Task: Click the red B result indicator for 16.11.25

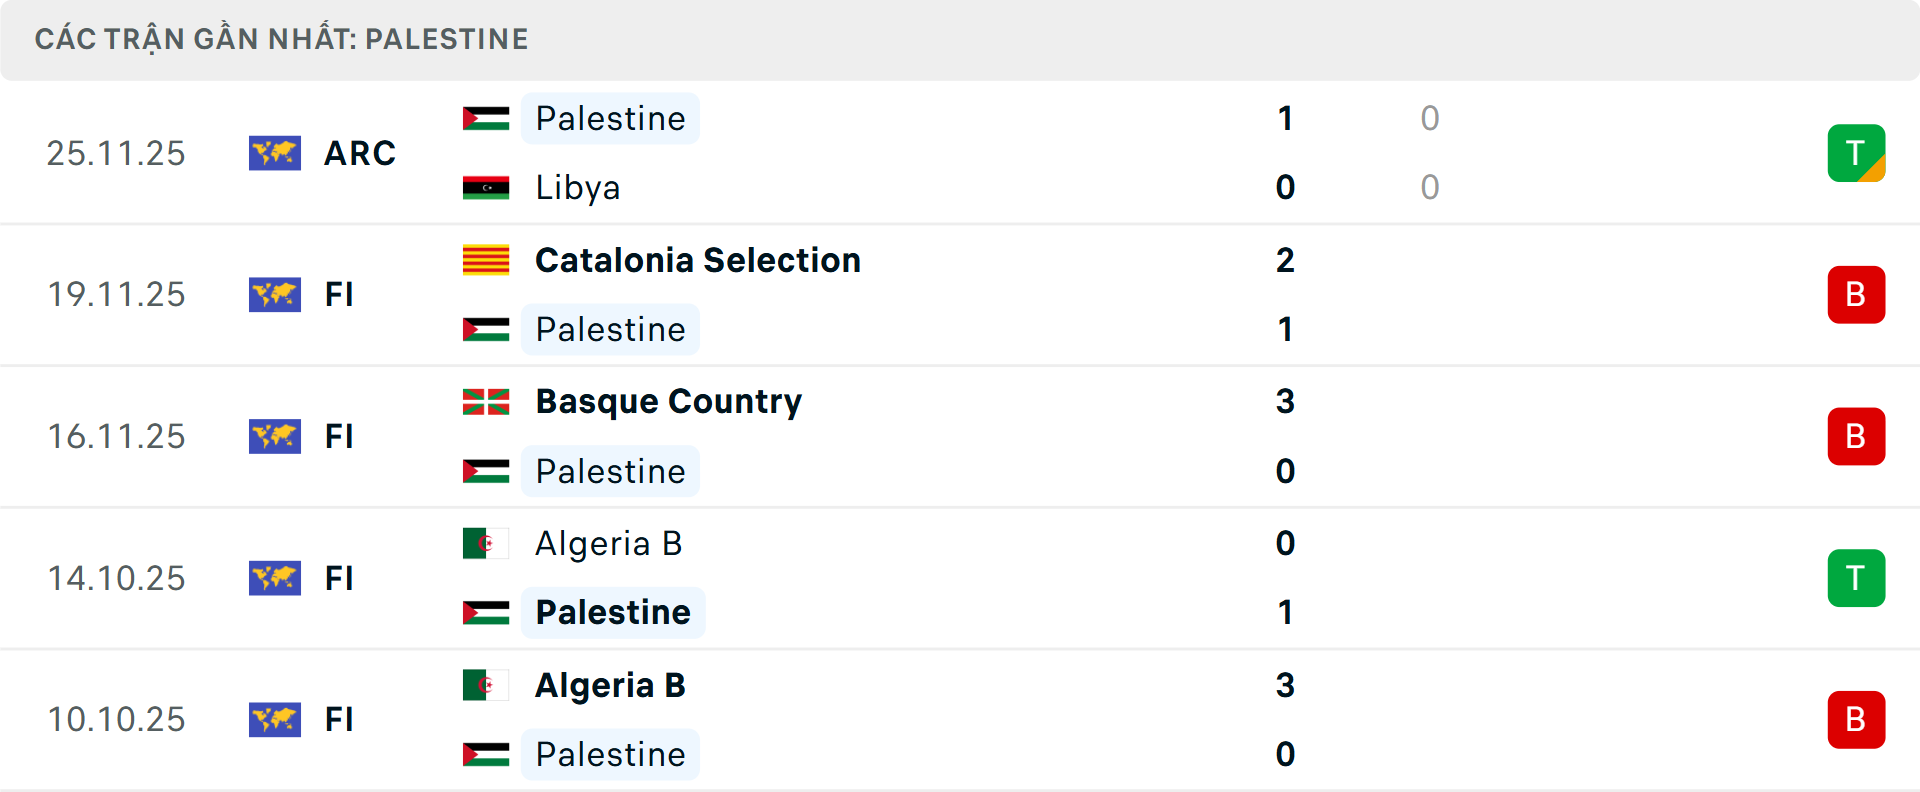Action: click(x=1856, y=436)
